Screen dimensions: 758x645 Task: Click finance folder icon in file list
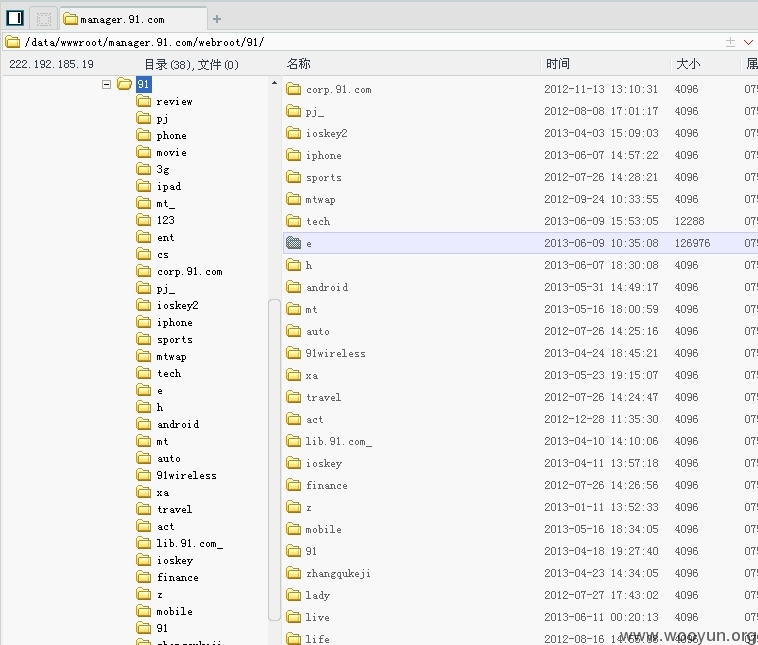293,485
